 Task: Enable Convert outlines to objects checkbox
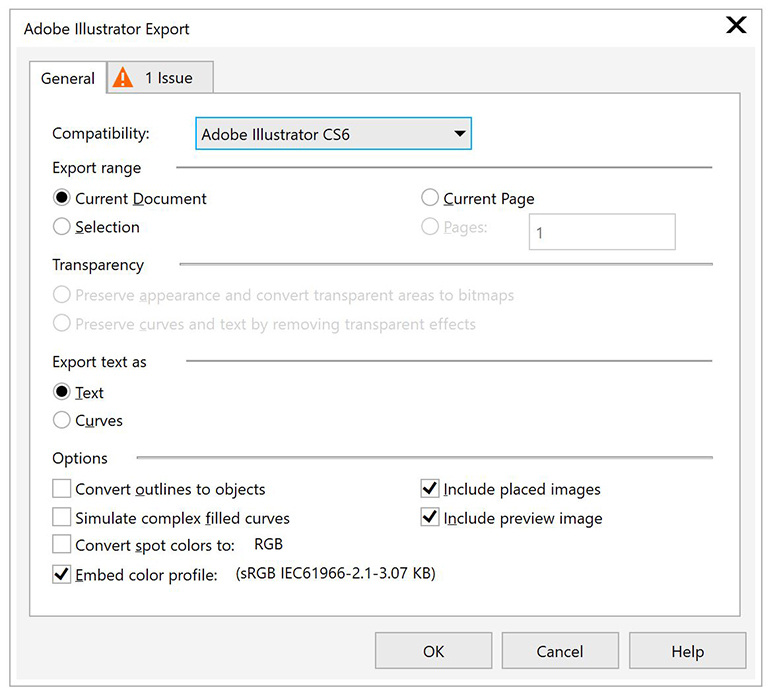click(x=63, y=490)
